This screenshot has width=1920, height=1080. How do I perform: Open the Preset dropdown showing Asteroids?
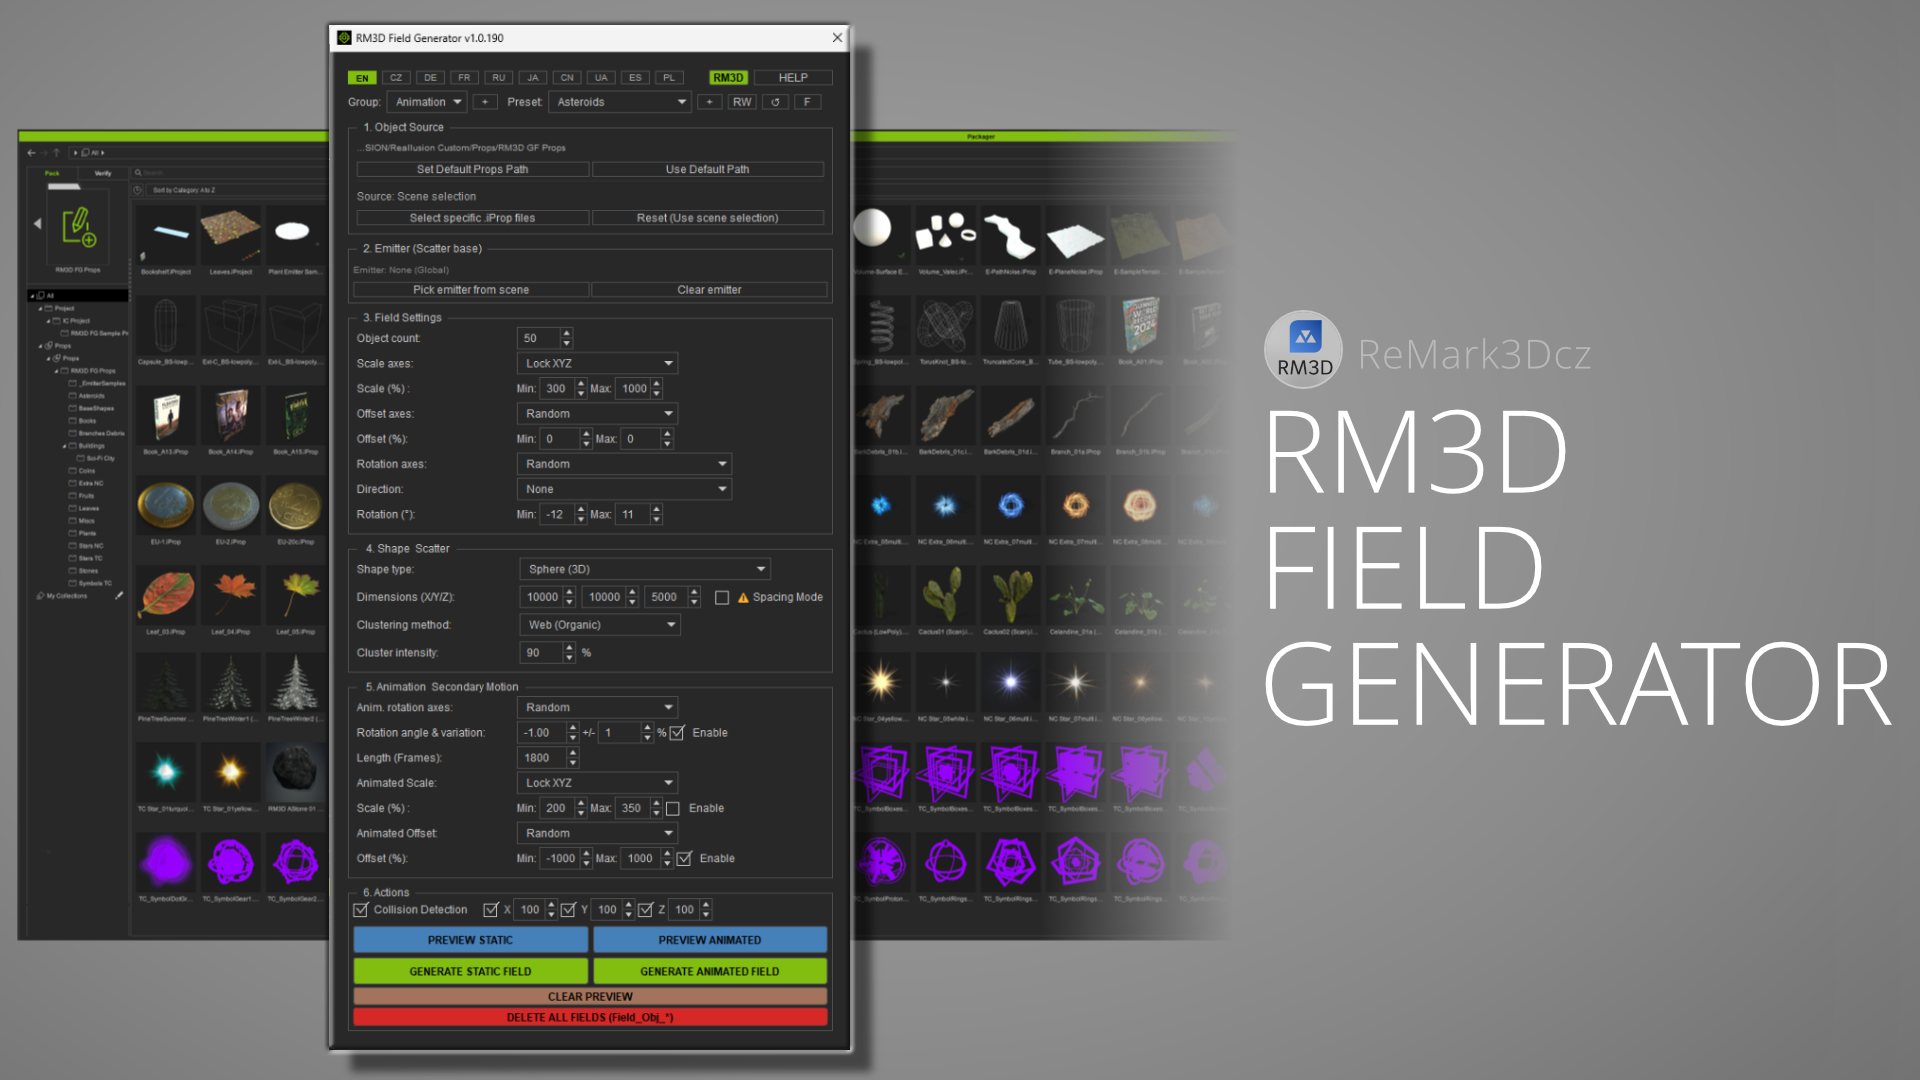click(620, 102)
